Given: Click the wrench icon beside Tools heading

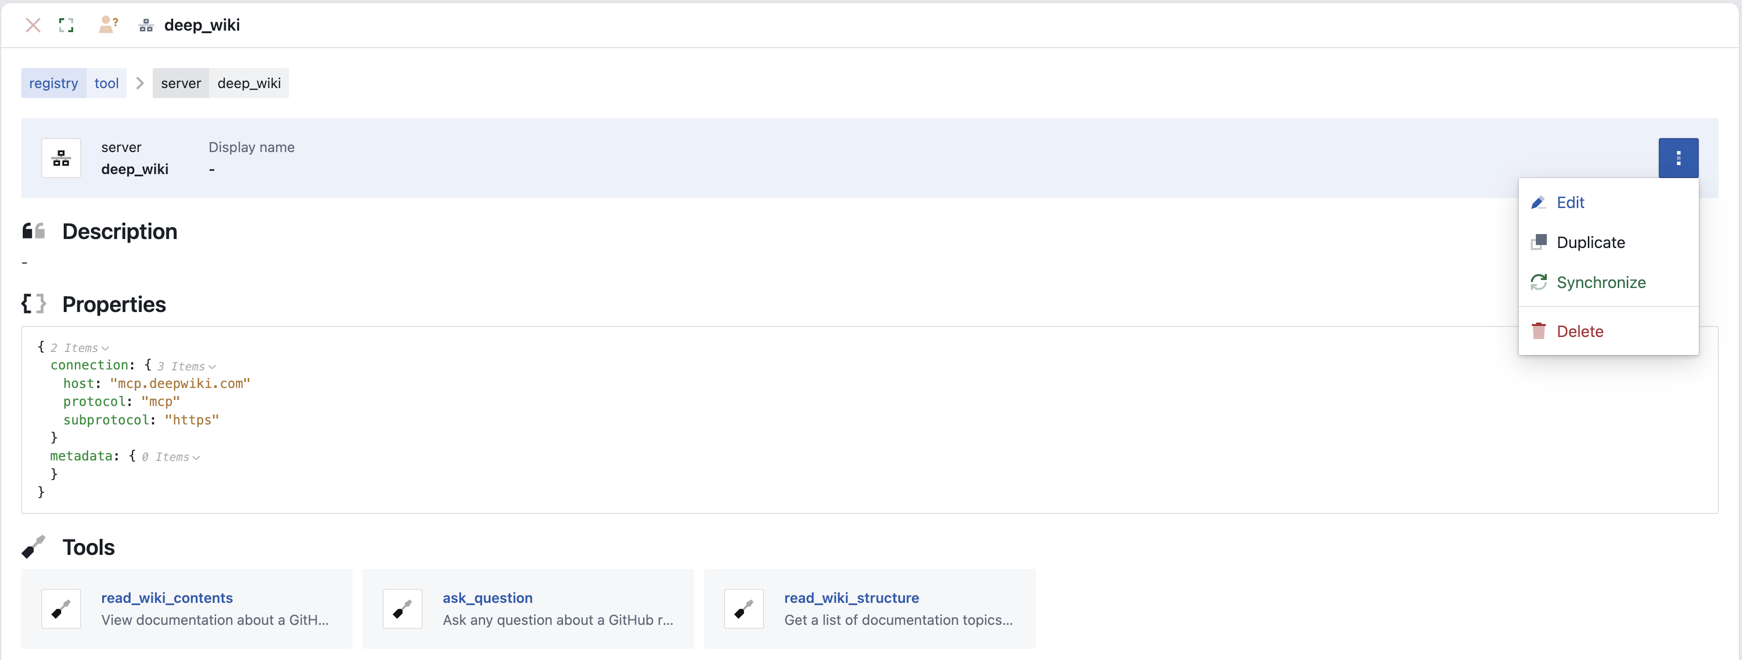Looking at the screenshot, I should pos(34,547).
